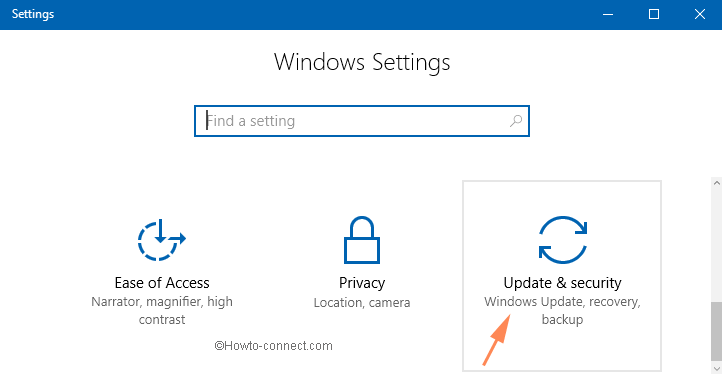The image size is (722, 374).
Task: Click the scrollbar up arrow
Action: (716, 183)
